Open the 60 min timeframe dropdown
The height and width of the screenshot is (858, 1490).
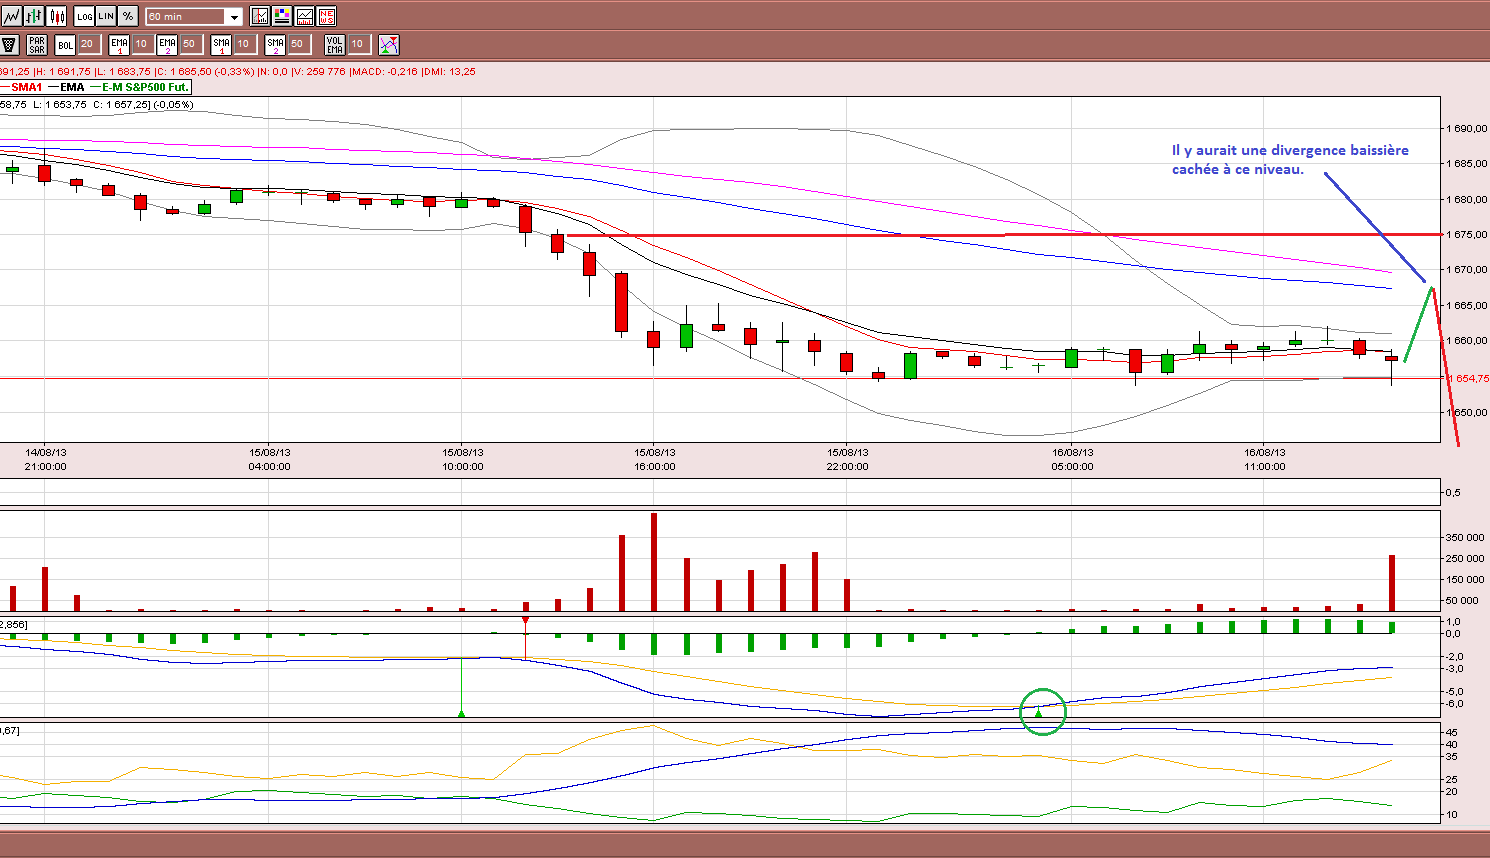click(x=194, y=17)
